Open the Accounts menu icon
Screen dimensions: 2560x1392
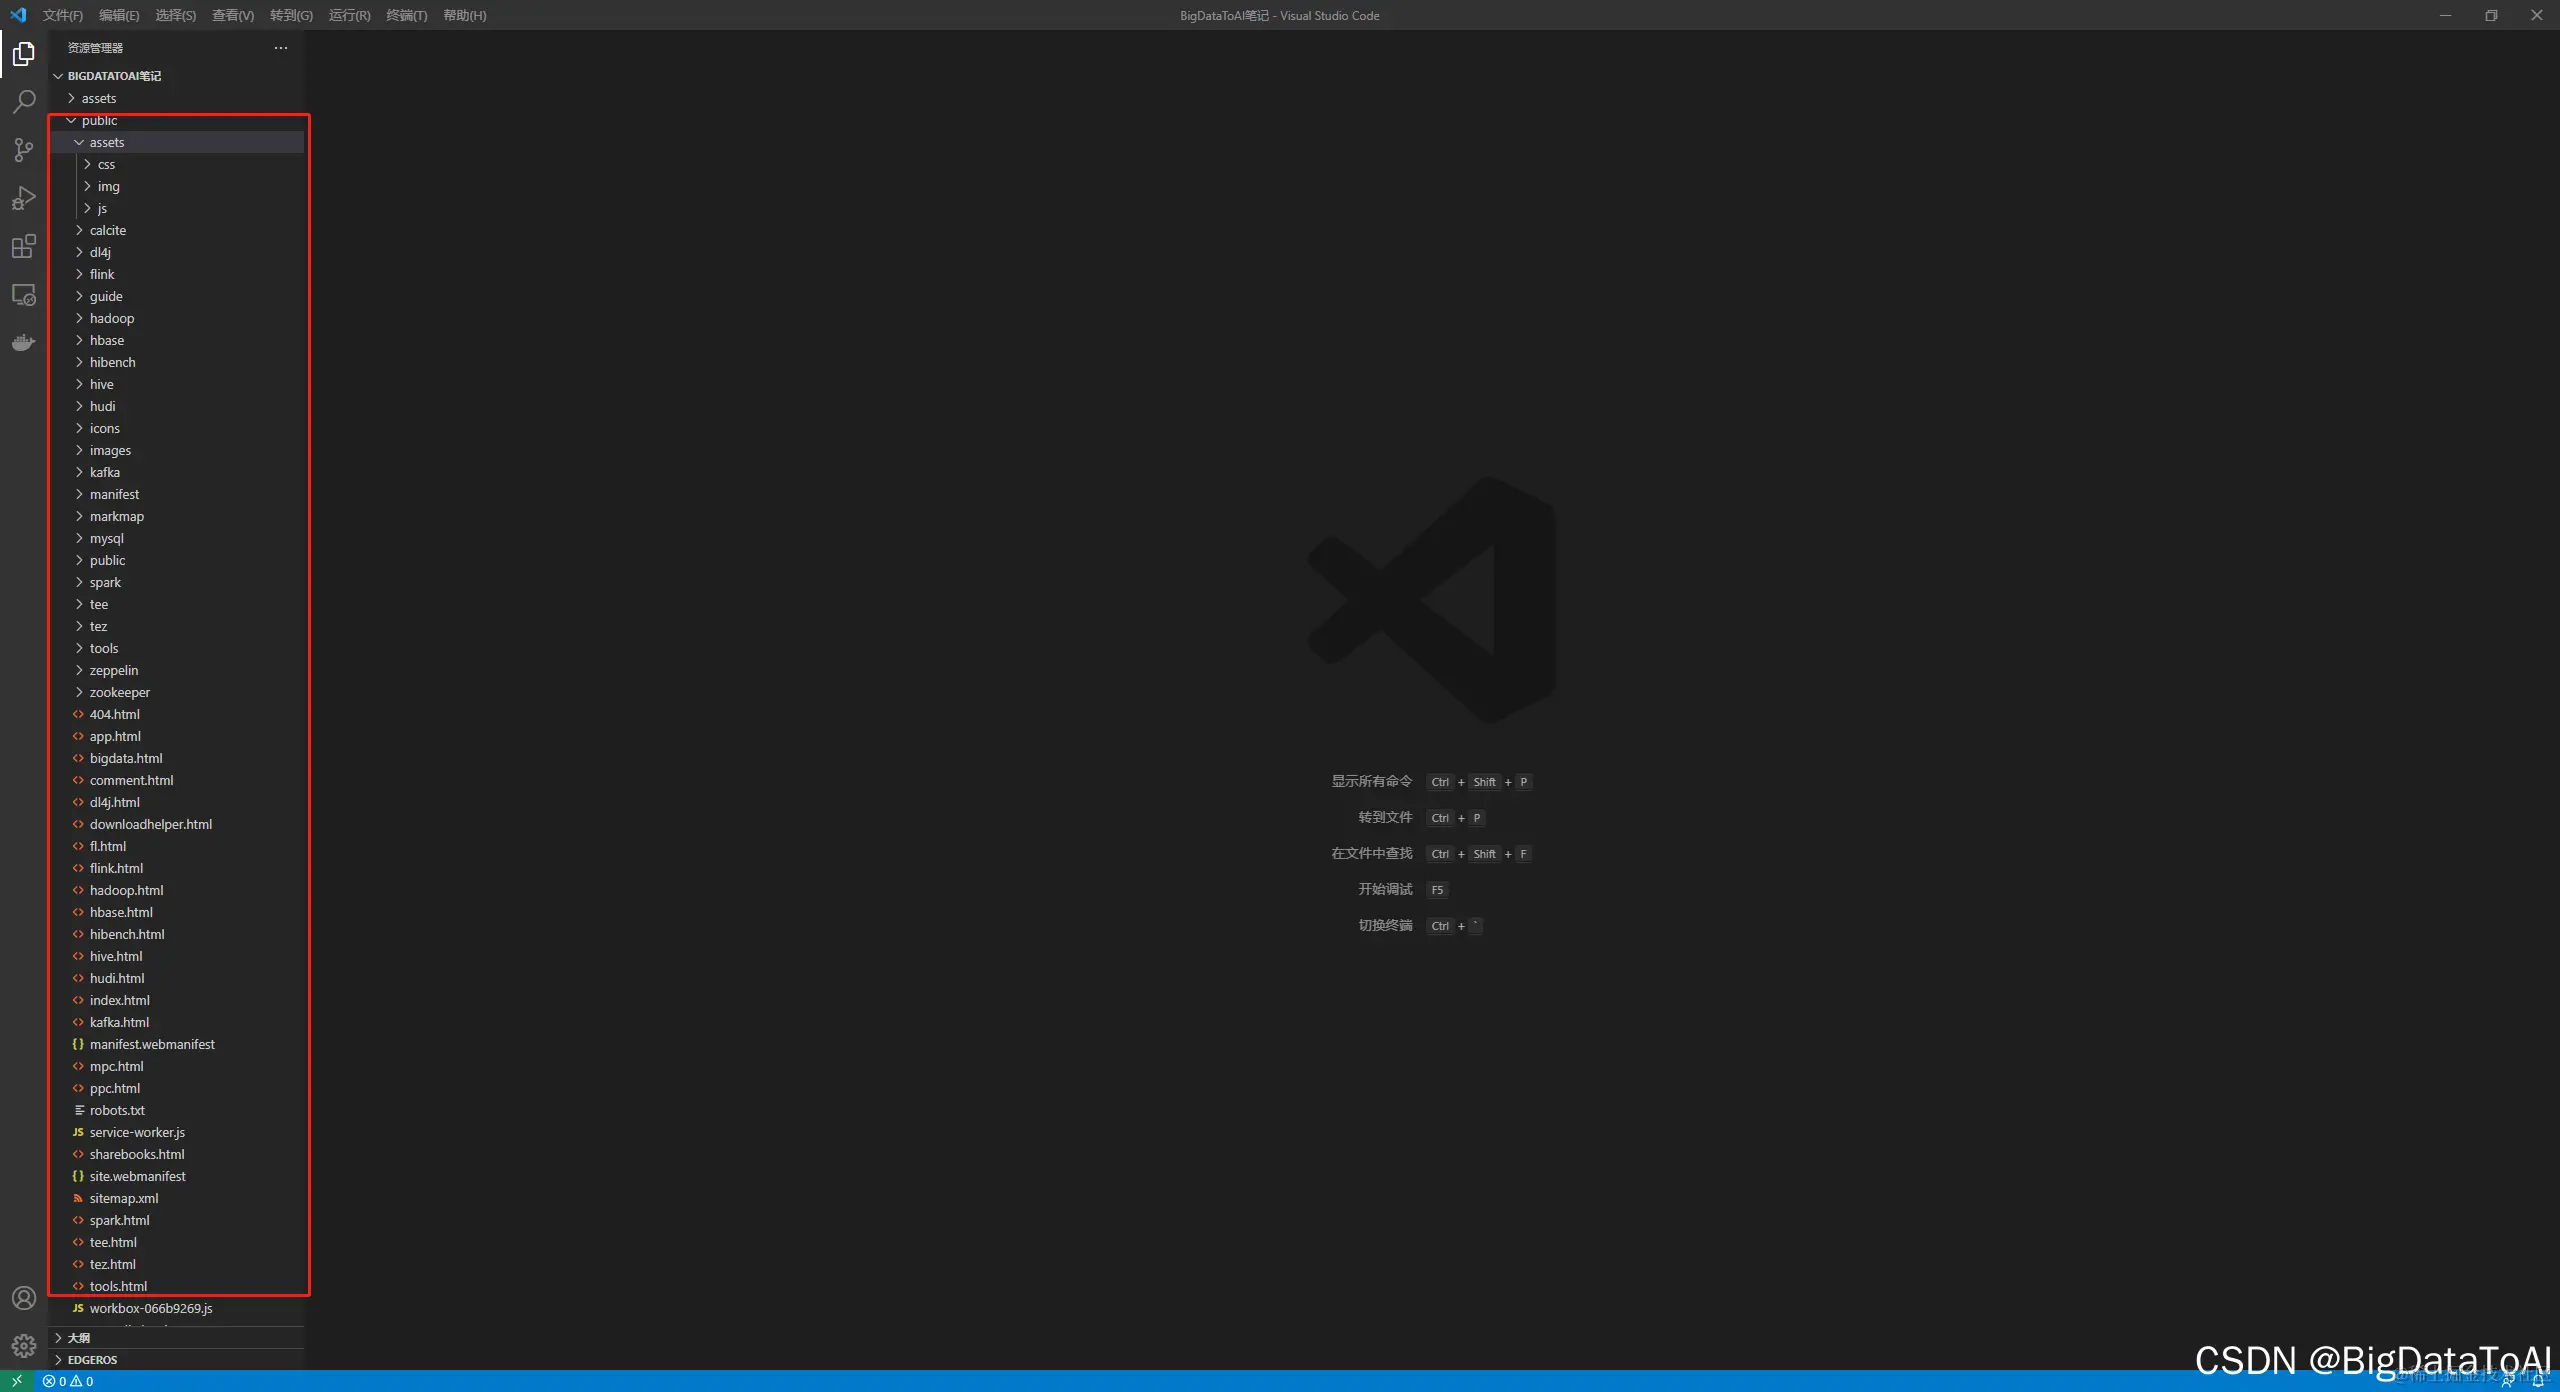(x=24, y=1298)
